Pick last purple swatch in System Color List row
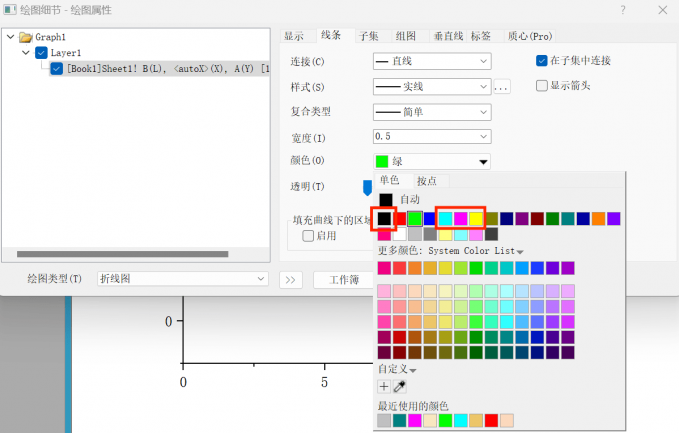Viewport: 679px width, 433px height. coord(568,268)
